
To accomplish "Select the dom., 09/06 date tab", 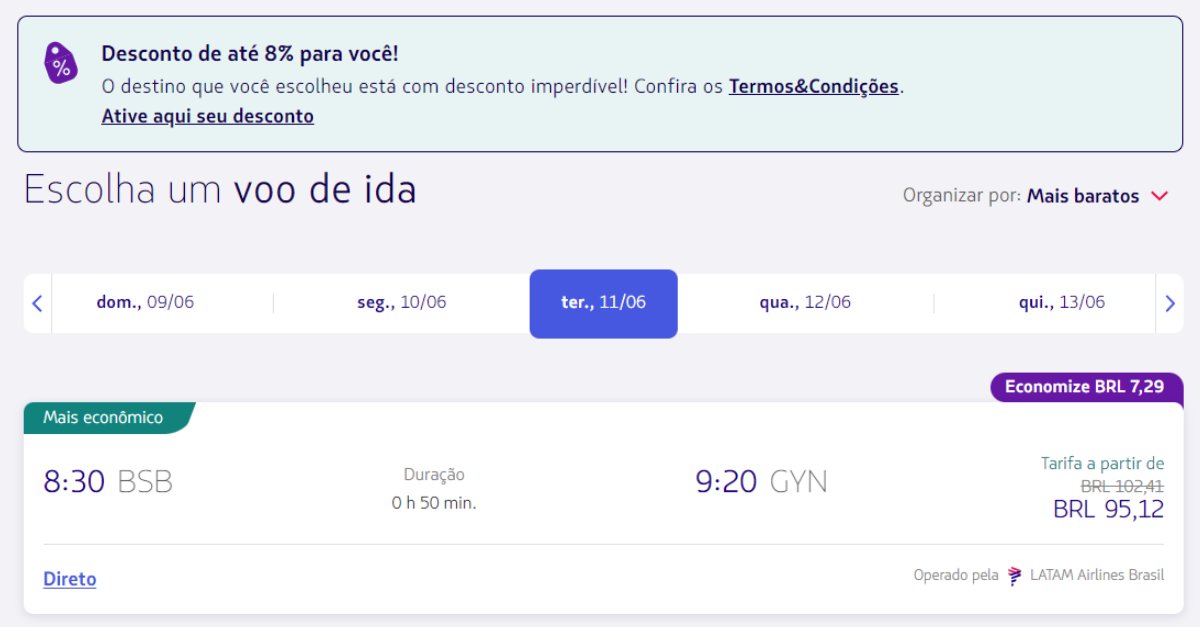I will click(x=145, y=302).
